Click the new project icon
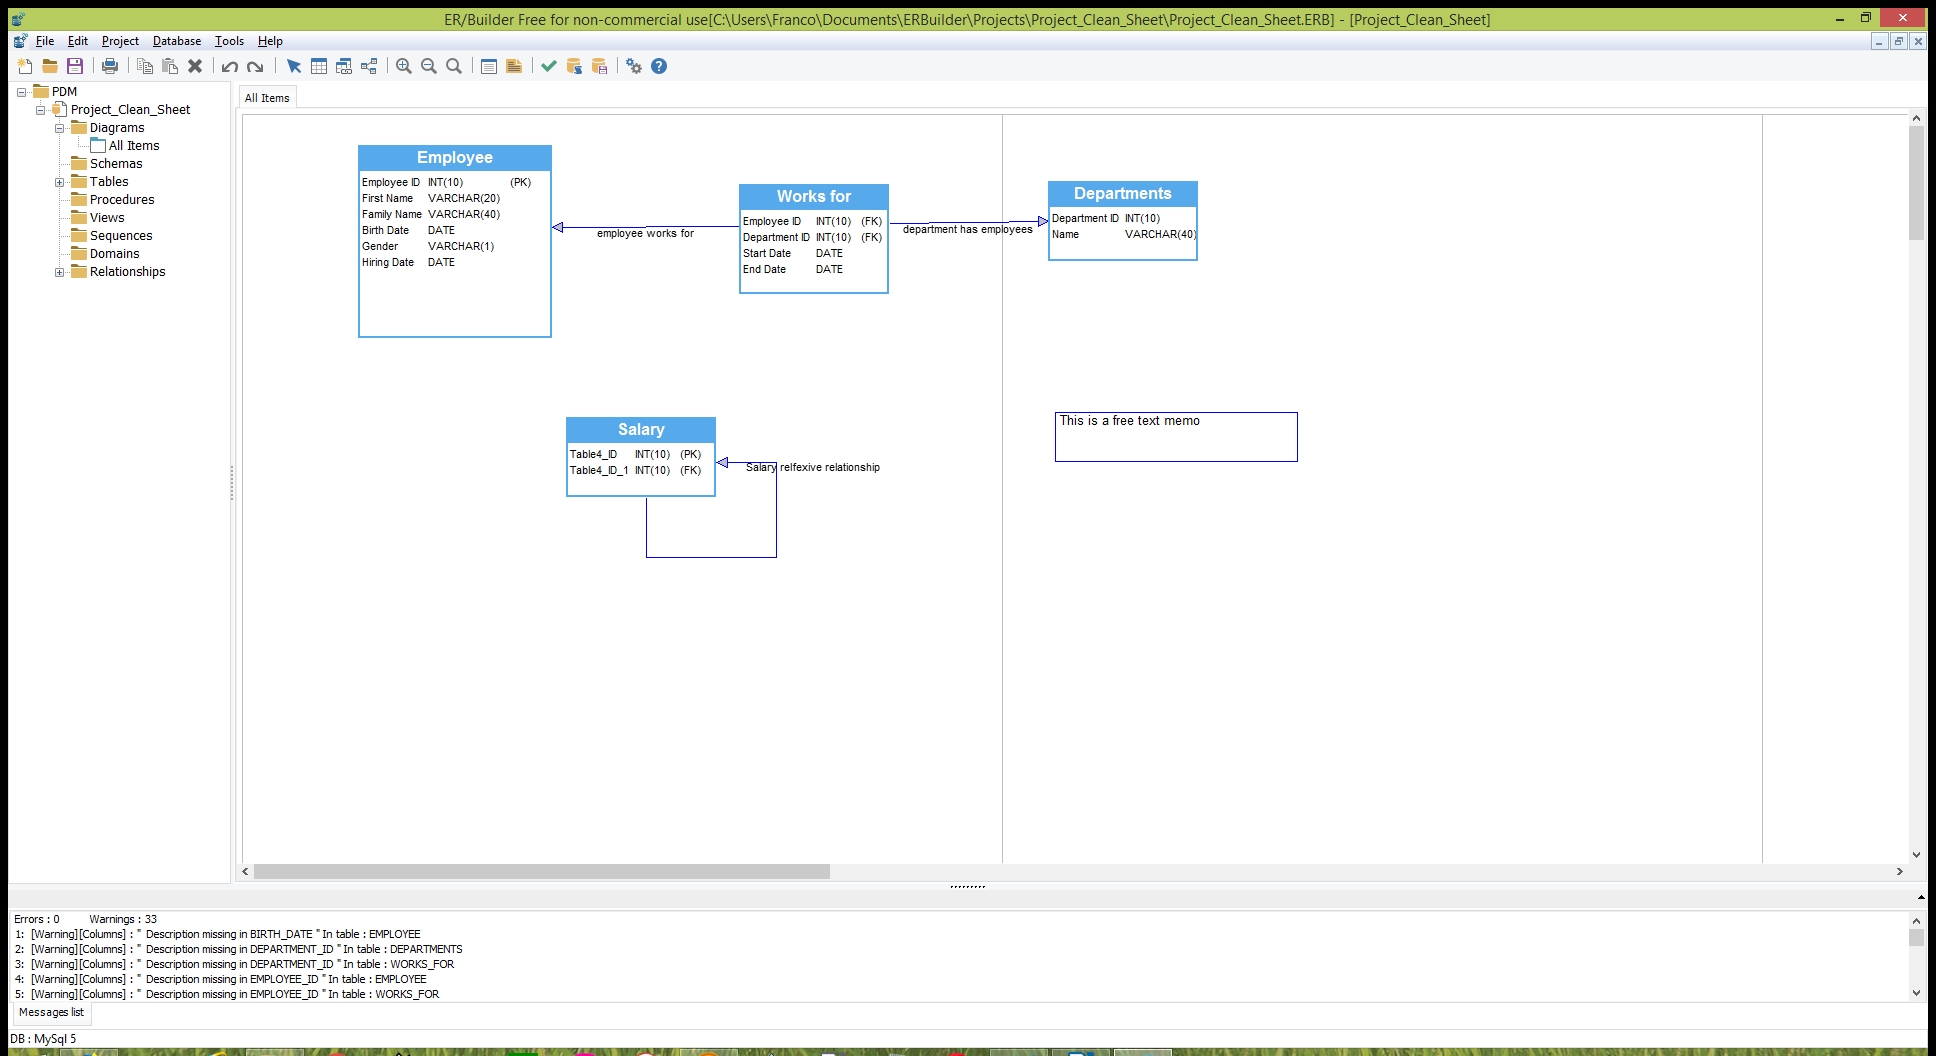Image resolution: width=1936 pixels, height=1056 pixels. click(25, 66)
